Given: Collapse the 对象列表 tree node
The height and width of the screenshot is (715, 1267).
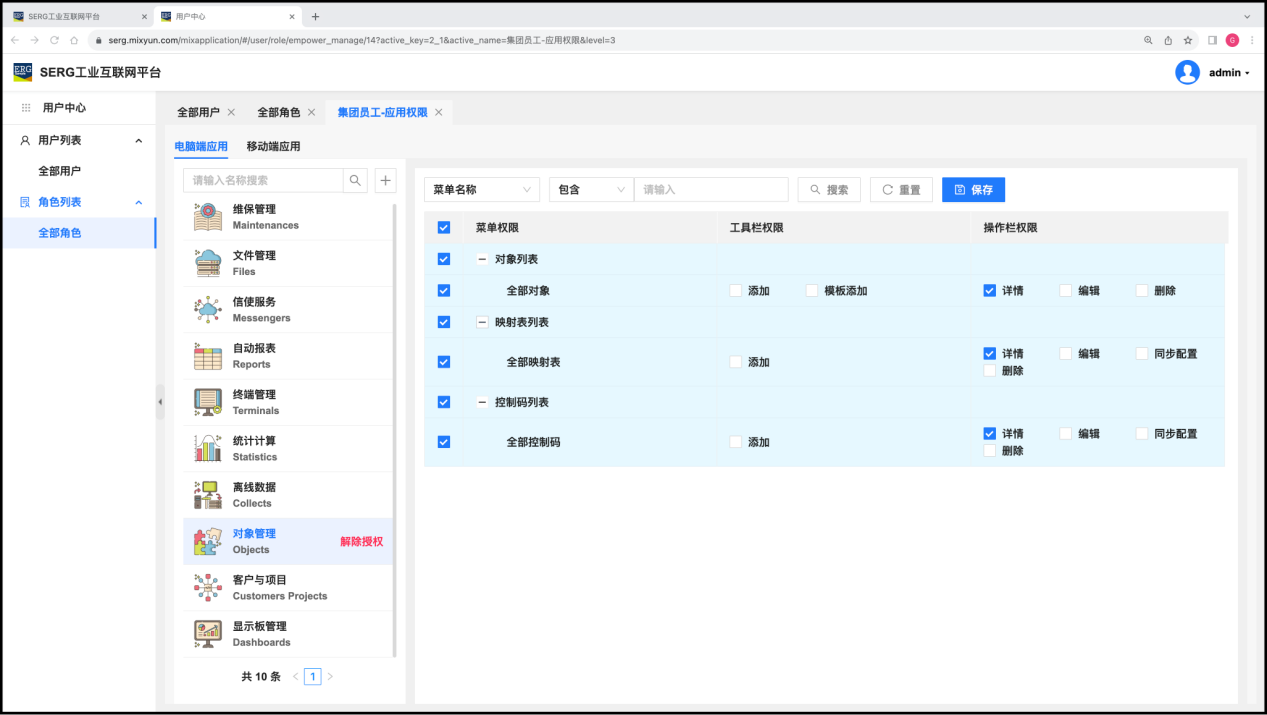Looking at the screenshot, I should pyautogui.click(x=482, y=259).
